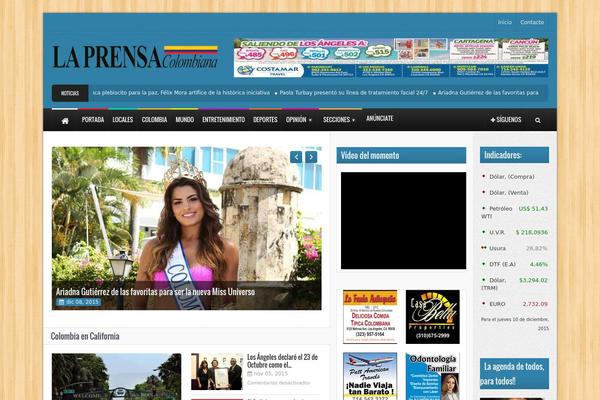Click the Inicio link at top
Screen dimensions: 600x400
click(x=505, y=22)
